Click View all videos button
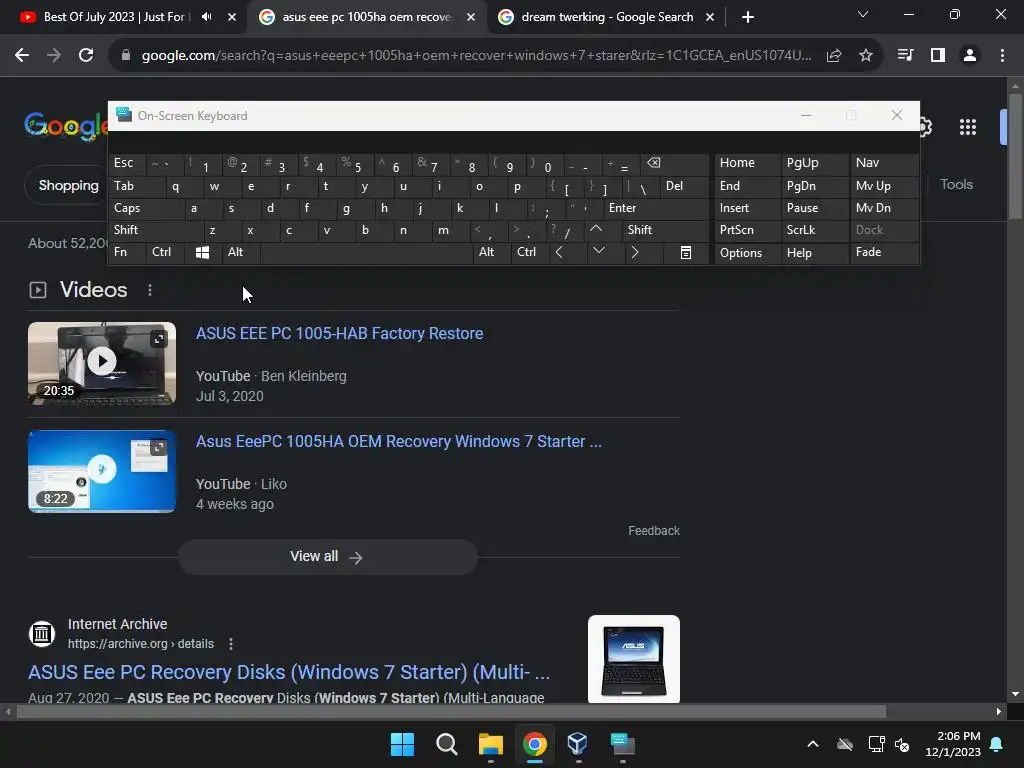 (x=327, y=557)
